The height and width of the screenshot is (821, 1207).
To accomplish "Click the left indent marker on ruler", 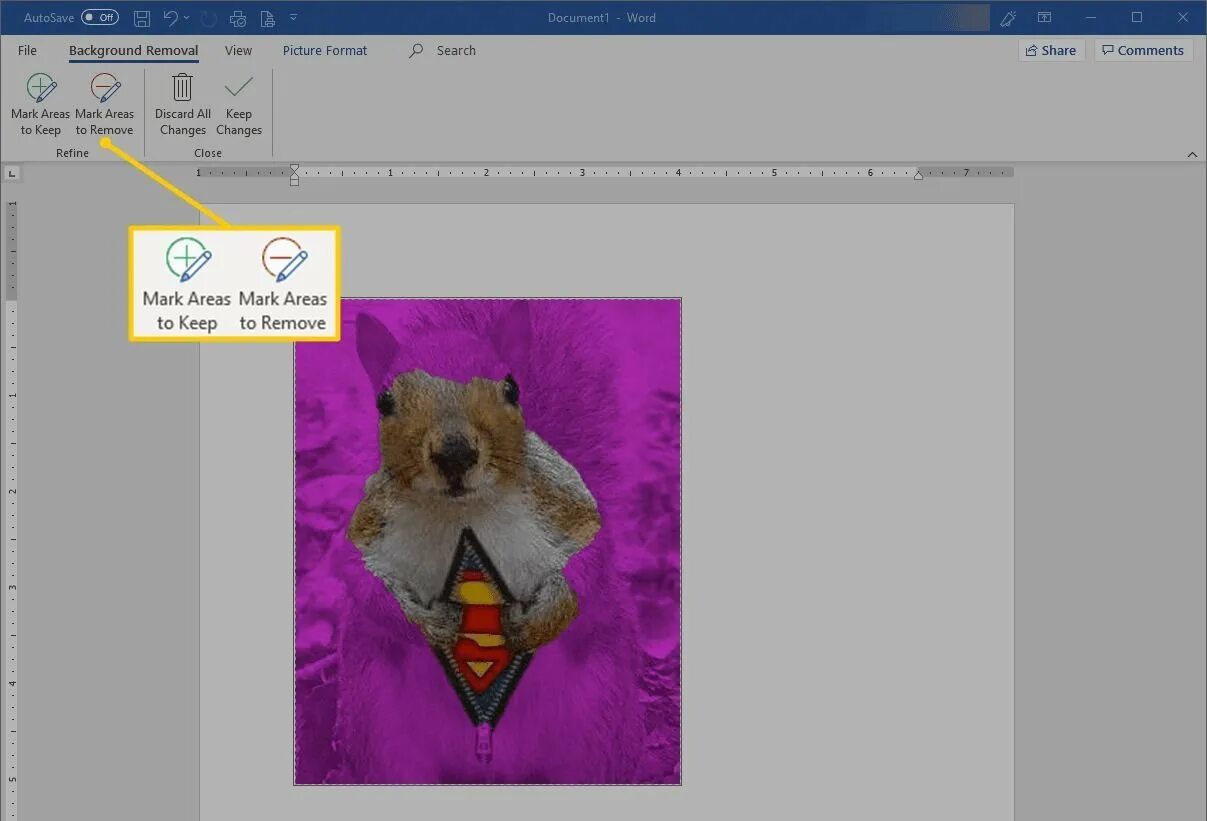I will (294, 175).
